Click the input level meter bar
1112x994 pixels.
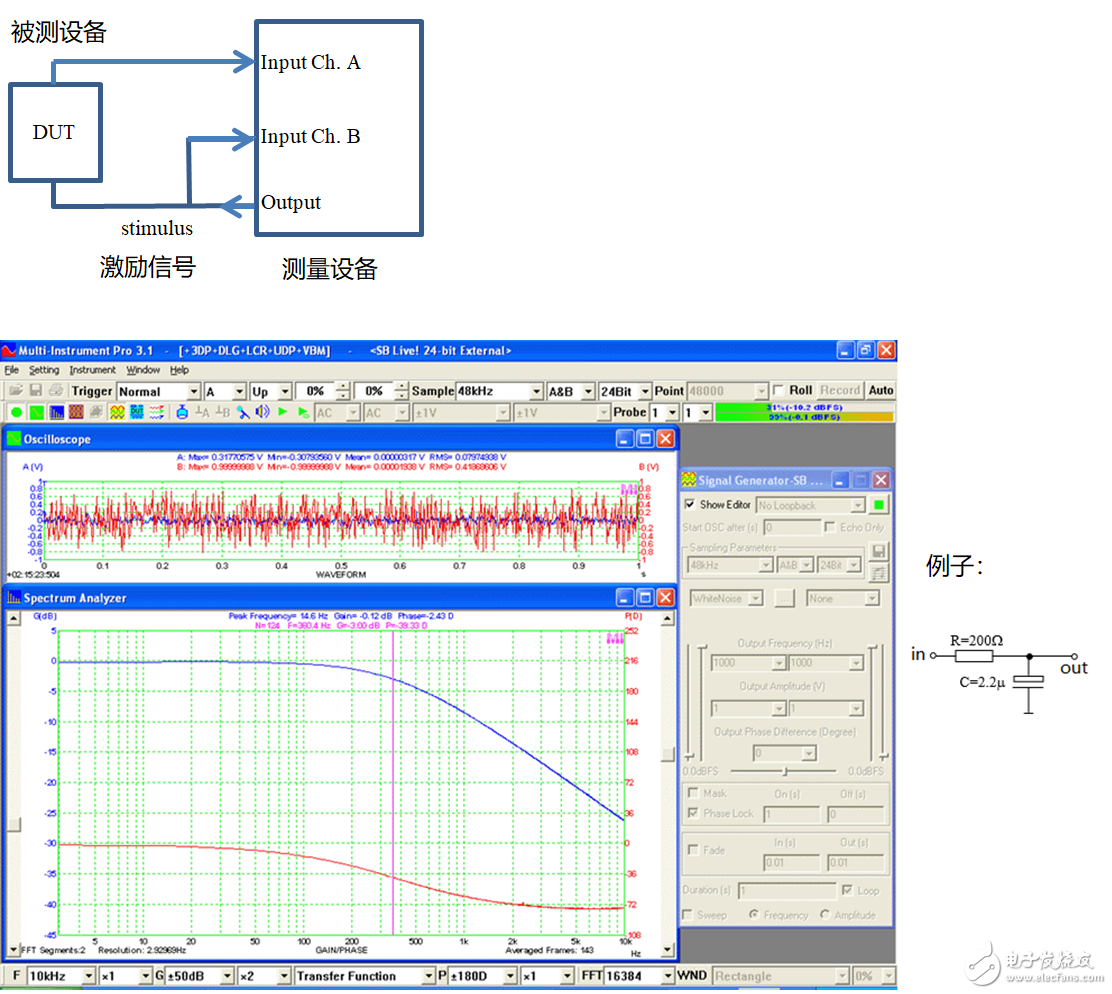pos(804,412)
